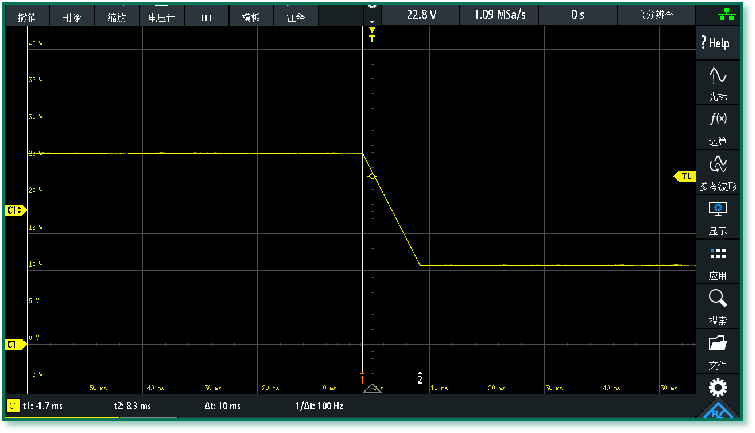This screenshot has height=433, width=755.
Task: Open the search magnifier tool
Action: 717,303
